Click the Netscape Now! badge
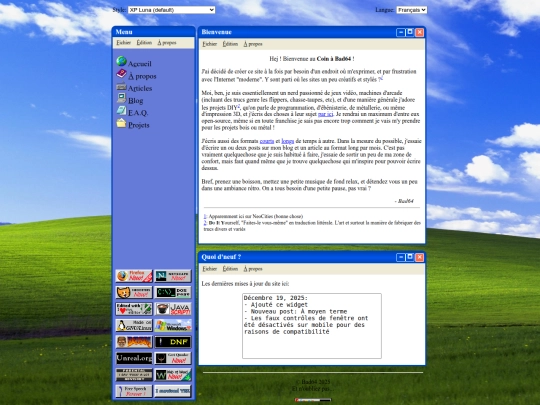Viewport: 540px width, 405px height. (173, 276)
